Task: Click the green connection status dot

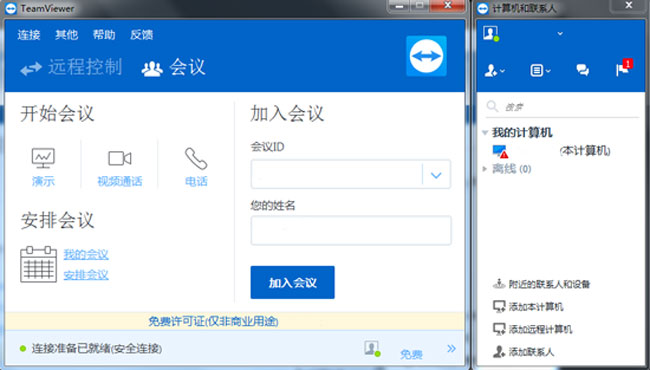Action: (x=23, y=348)
